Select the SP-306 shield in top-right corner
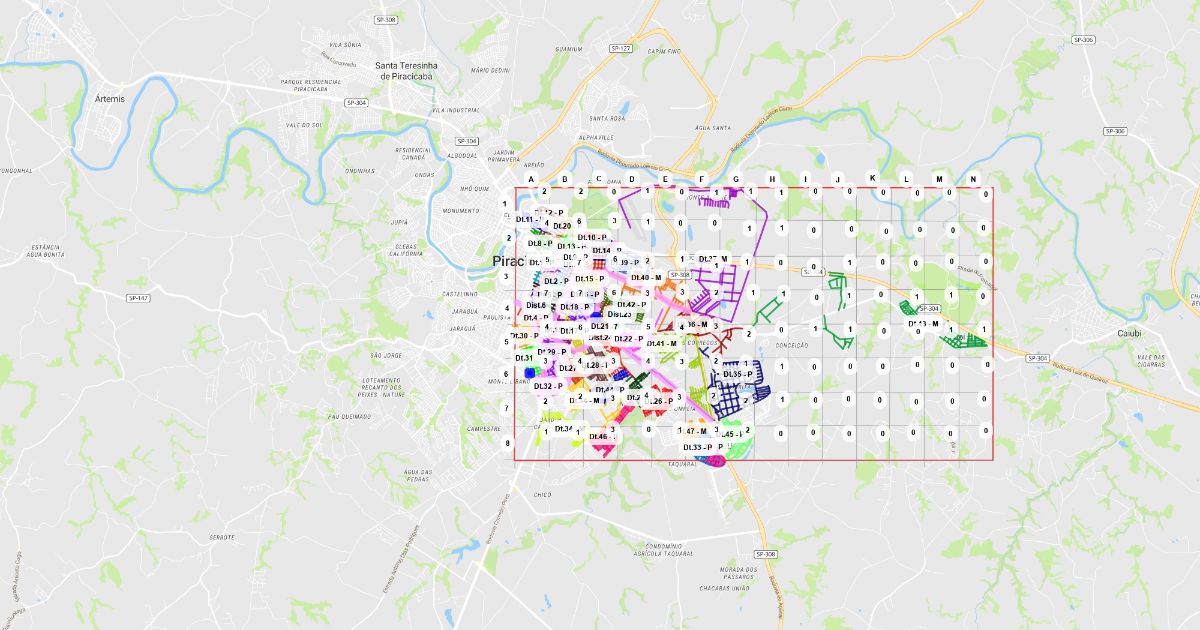The width and height of the screenshot is (1200, 630). pos(1083,39)
